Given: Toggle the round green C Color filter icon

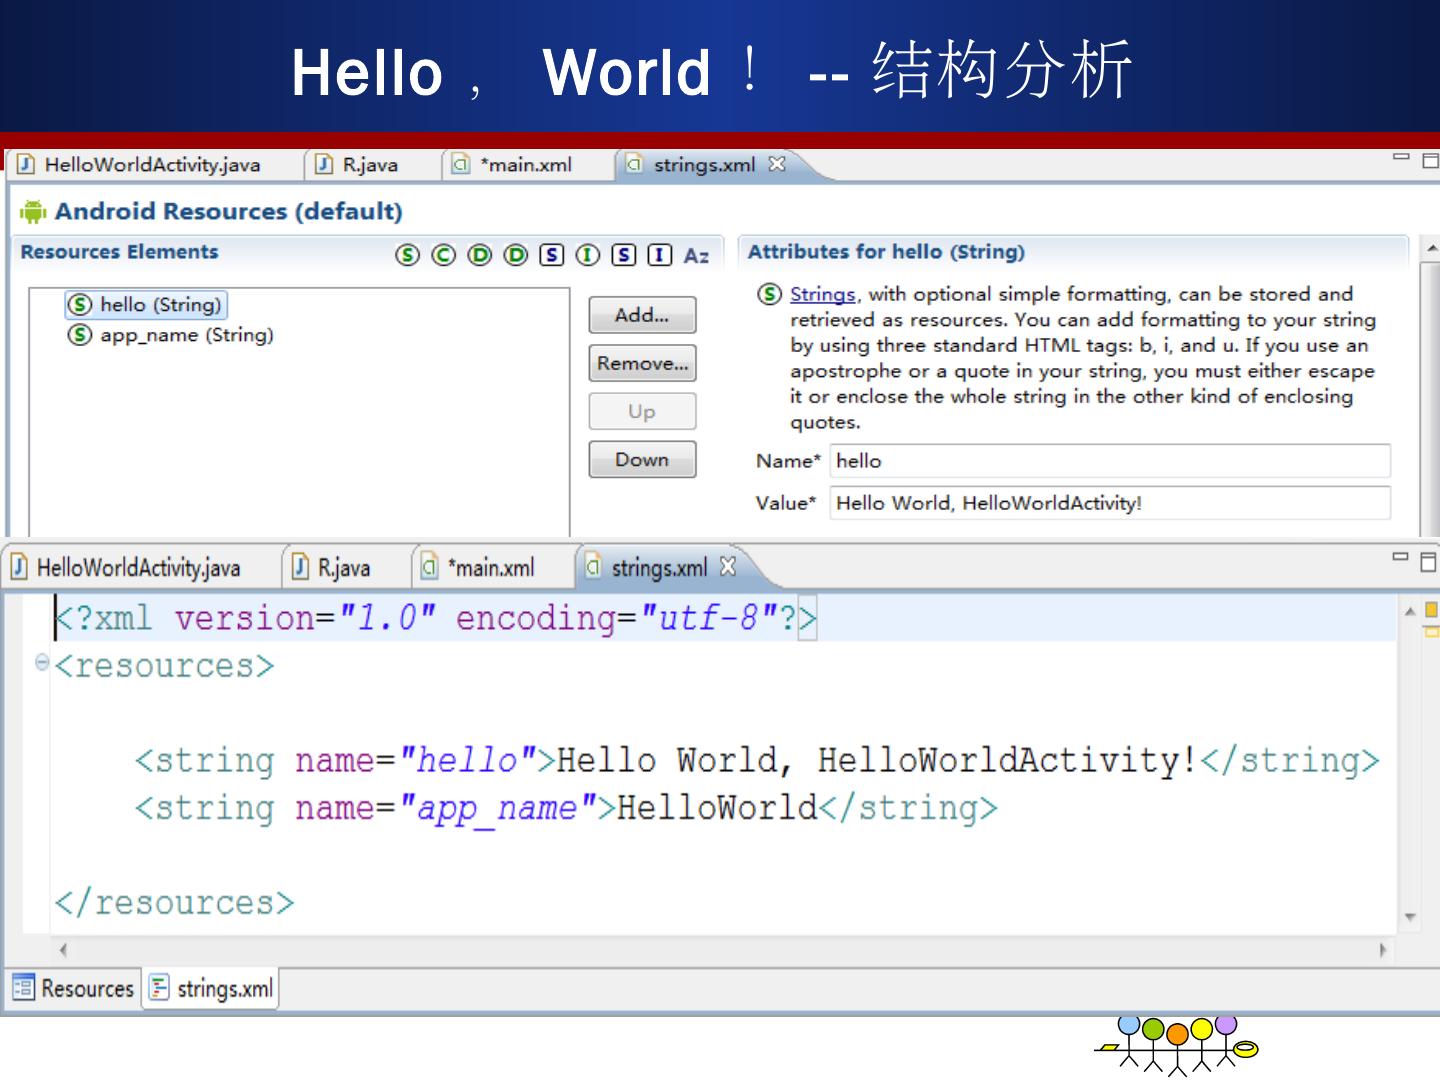Looking at the screenshot, I should (x=443, y=255).
